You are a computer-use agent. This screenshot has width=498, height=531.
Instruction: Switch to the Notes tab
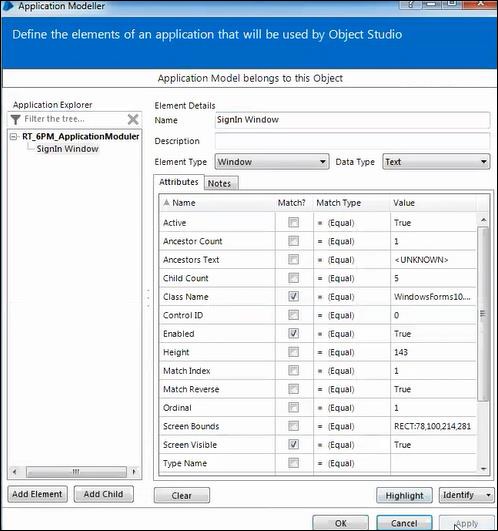coord(219,183)
